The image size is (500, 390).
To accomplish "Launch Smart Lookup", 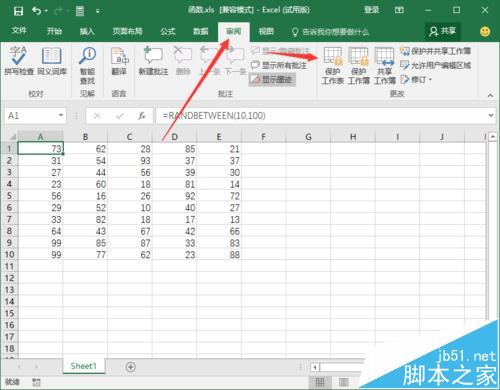I will point(87,65).
